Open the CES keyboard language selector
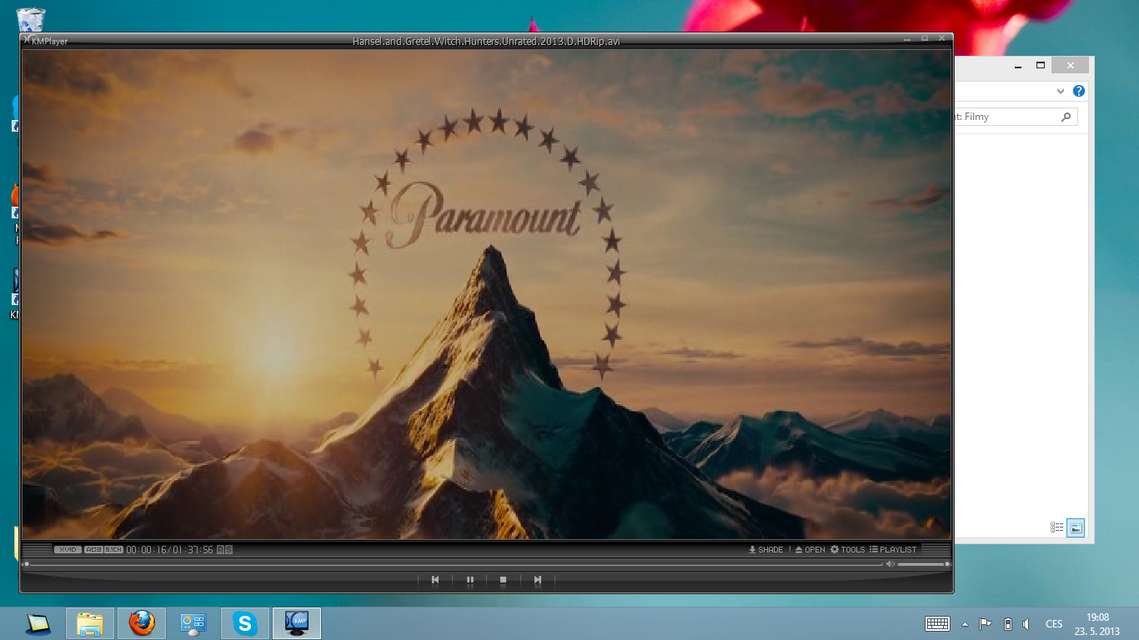1139x640 pixels. [1054, 624]
